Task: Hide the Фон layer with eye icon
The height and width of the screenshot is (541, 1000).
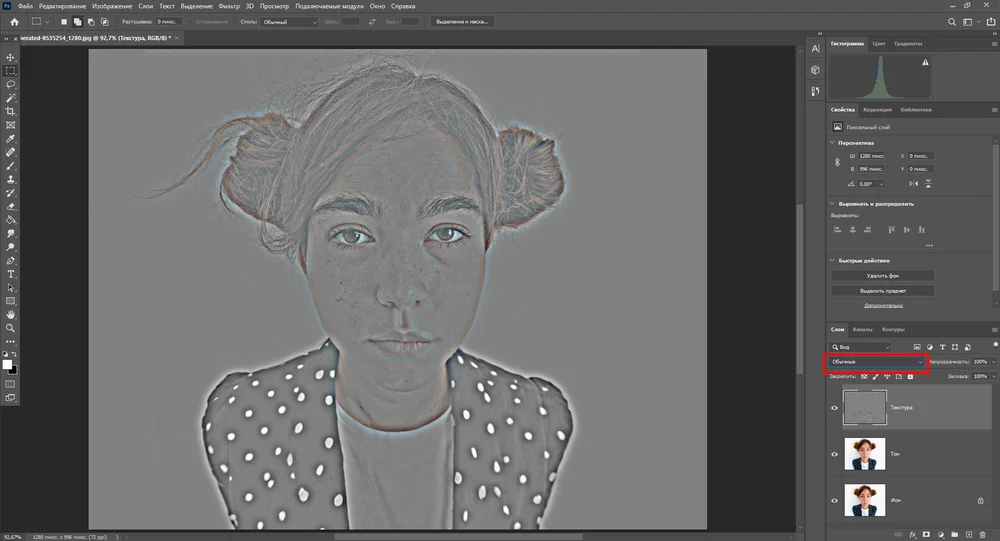Action: (x=835, y=500)
